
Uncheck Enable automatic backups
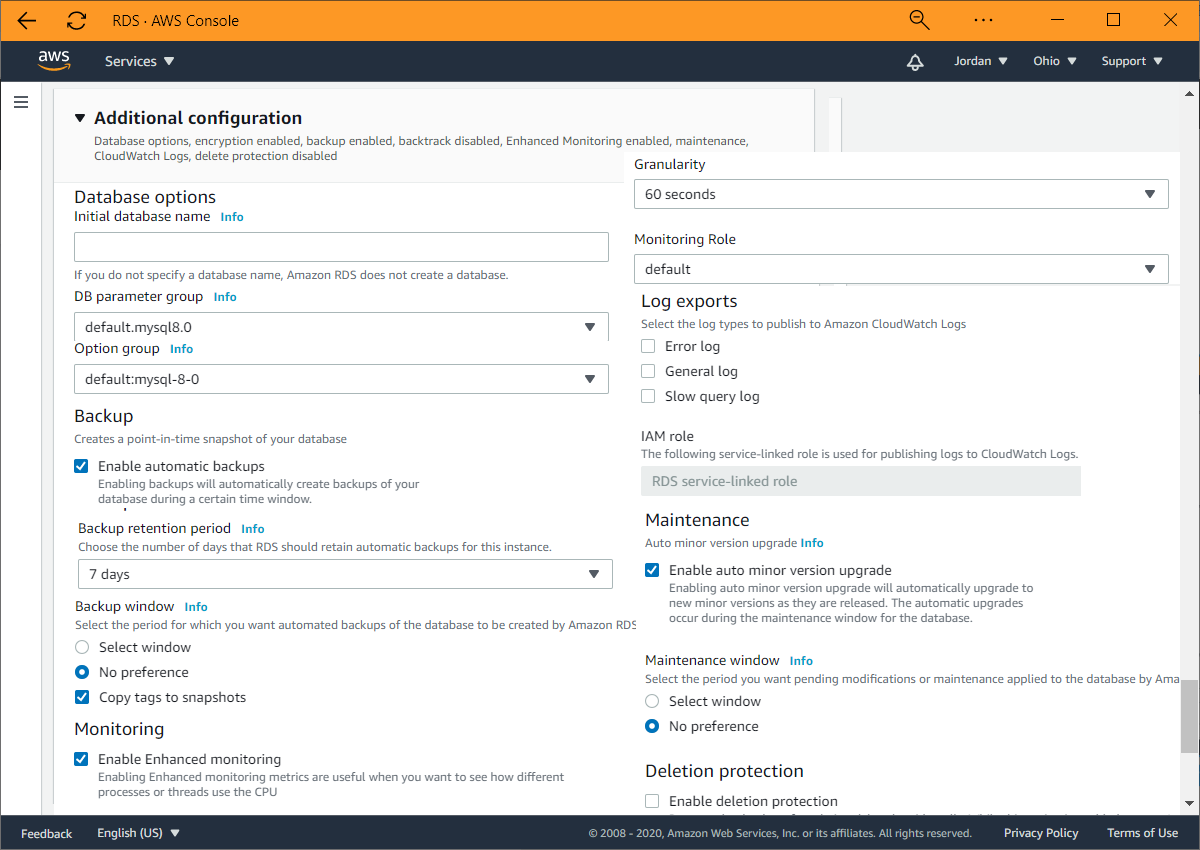(81, 466)
